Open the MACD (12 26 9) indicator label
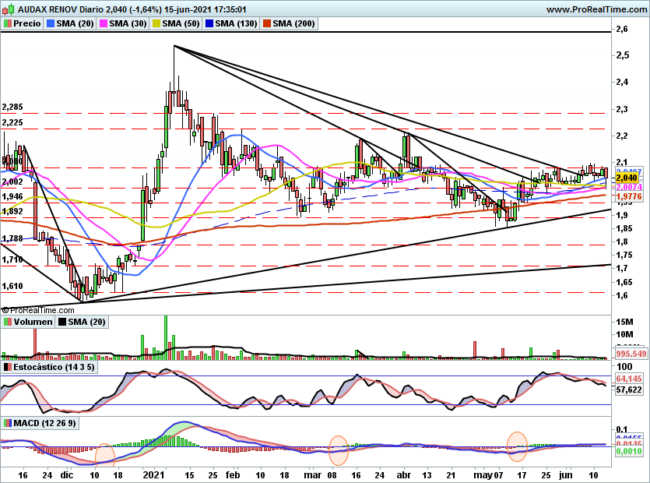The height and width of the screenshot is (483, 650). click(x=40, y=423)
